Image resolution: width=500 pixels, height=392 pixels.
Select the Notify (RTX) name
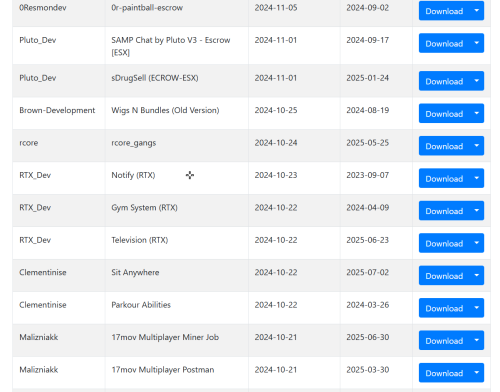pyautogui.click(x=133, y=175)
